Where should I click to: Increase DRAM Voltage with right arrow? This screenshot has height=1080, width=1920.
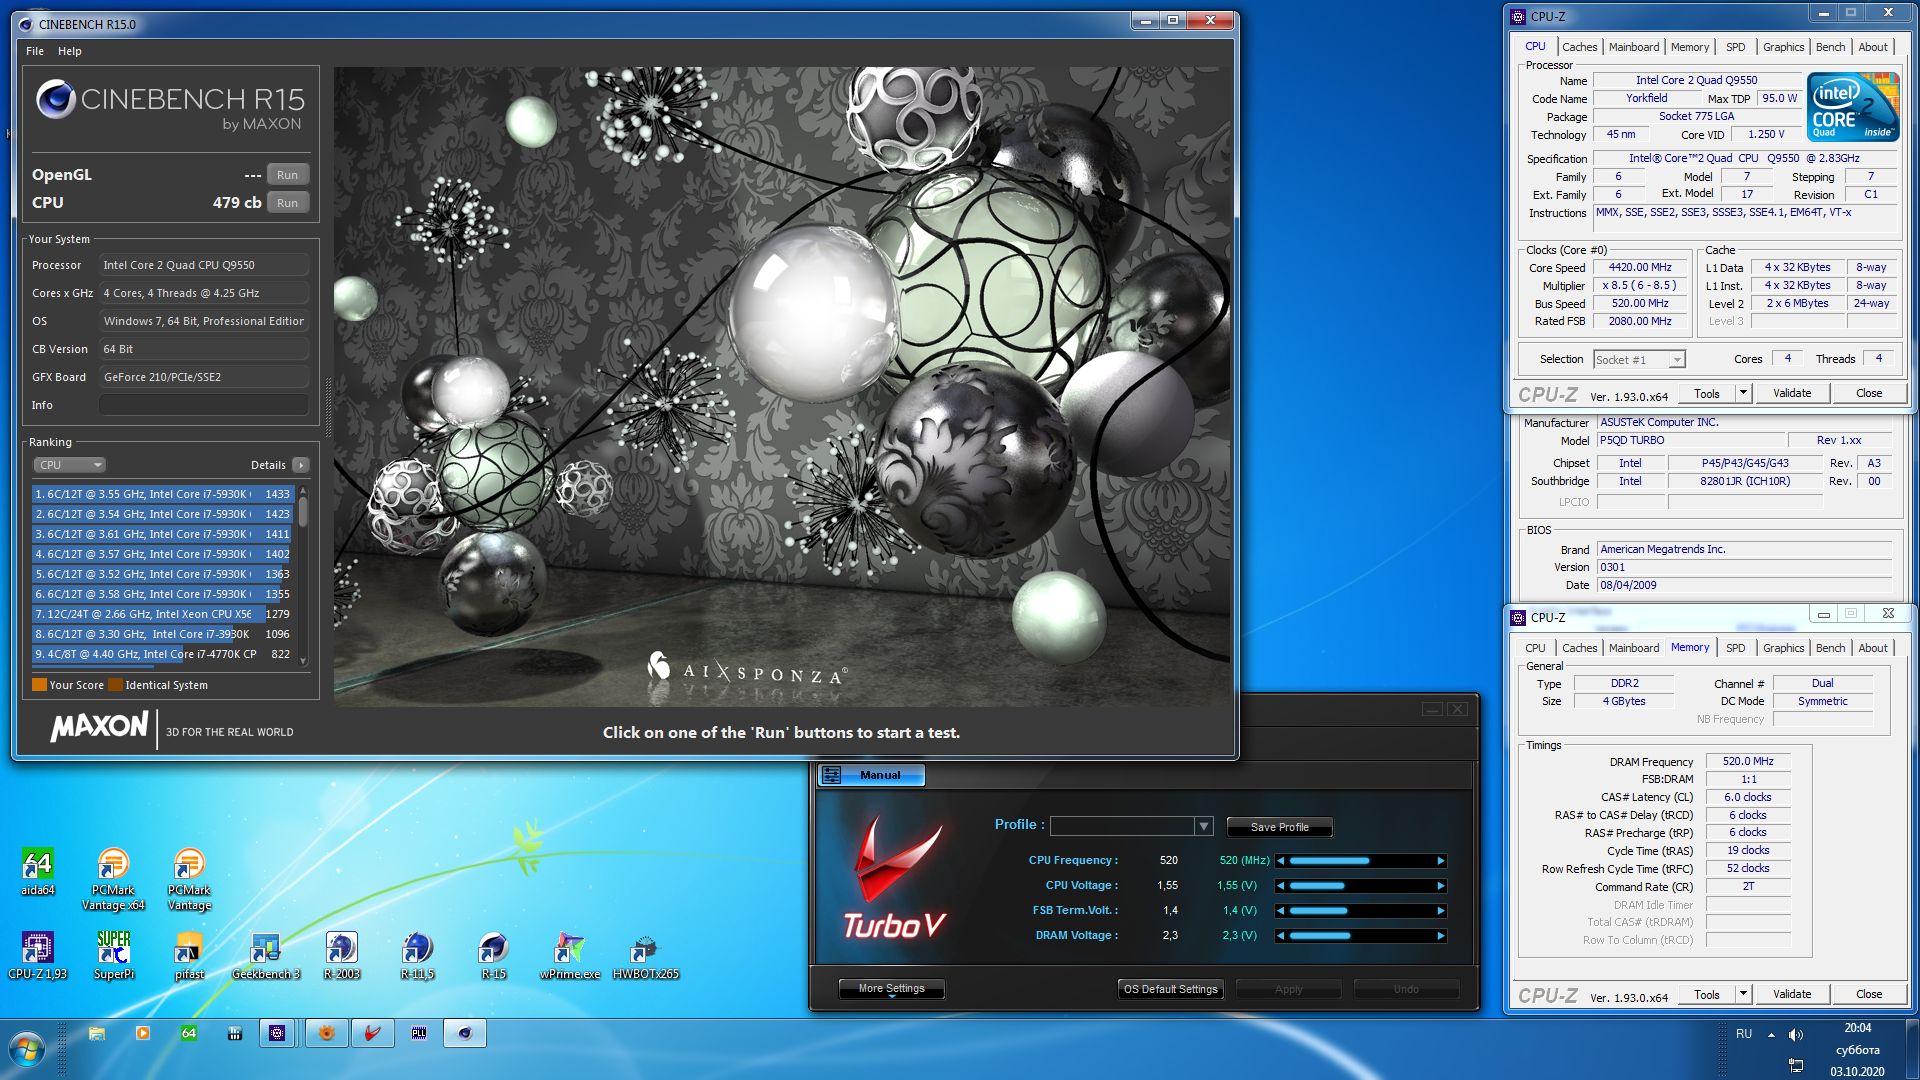click(1441, 936)
